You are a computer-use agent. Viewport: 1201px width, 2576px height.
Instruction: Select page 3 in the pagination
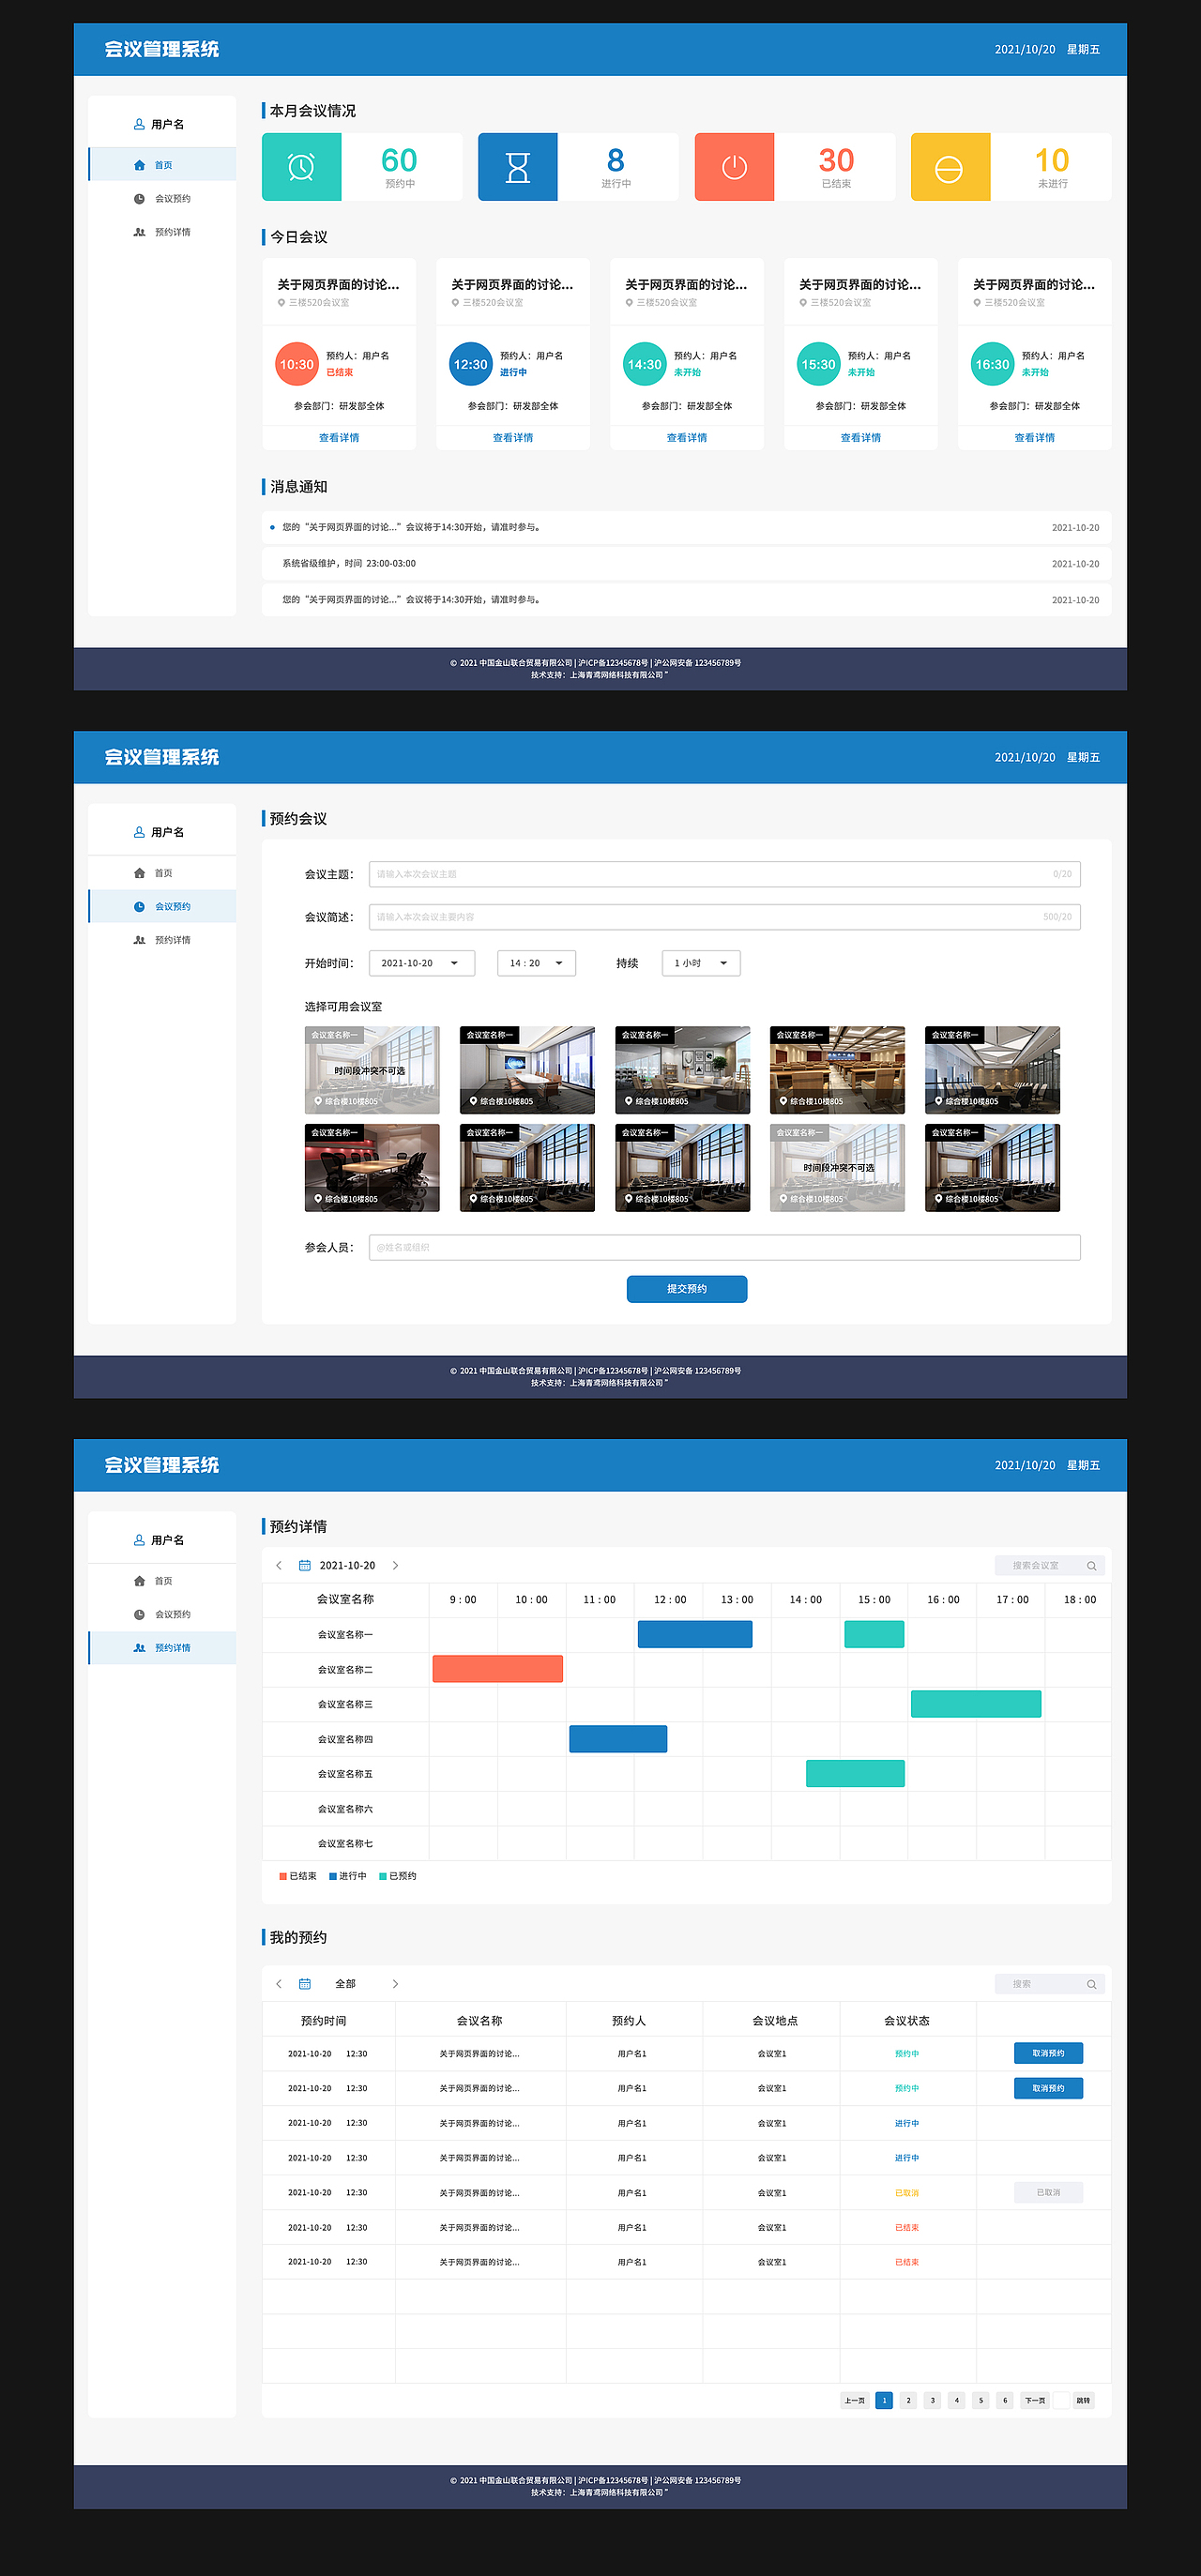coord(932,2400)
